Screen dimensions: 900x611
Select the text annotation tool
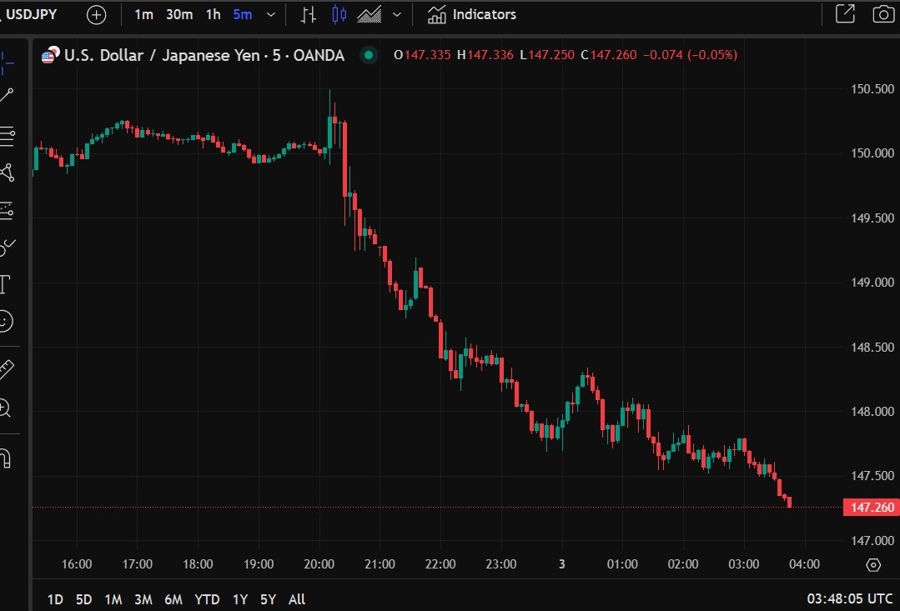(x=6, y=284)
